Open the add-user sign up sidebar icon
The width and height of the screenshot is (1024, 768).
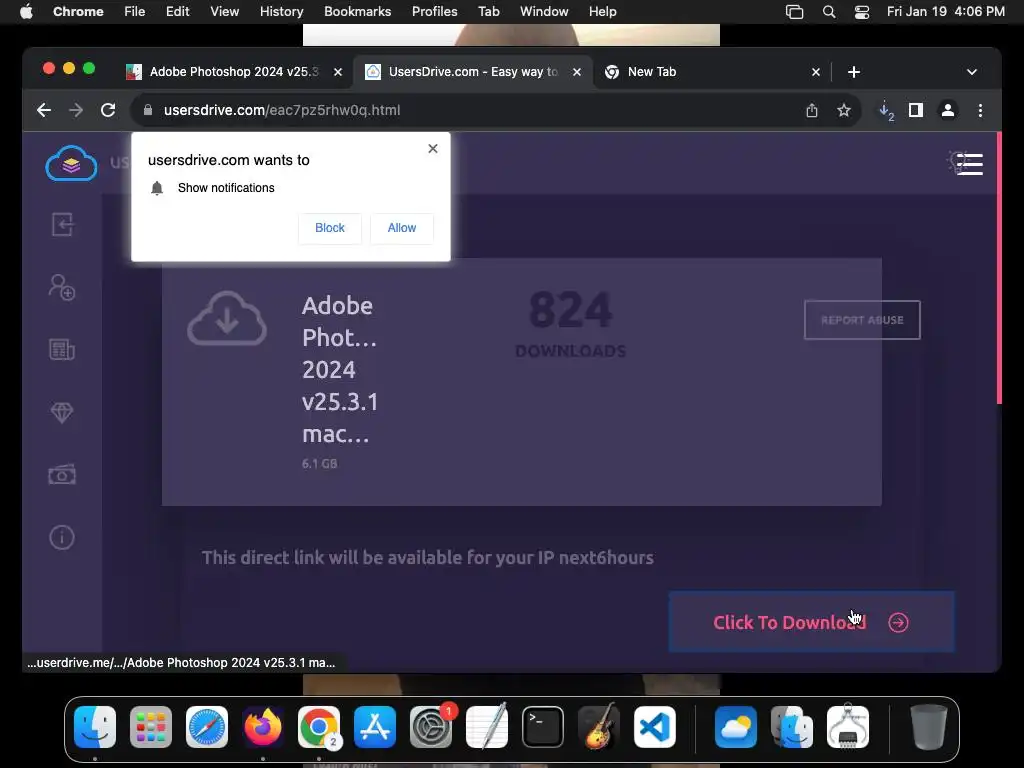click(x=62, y=287)
